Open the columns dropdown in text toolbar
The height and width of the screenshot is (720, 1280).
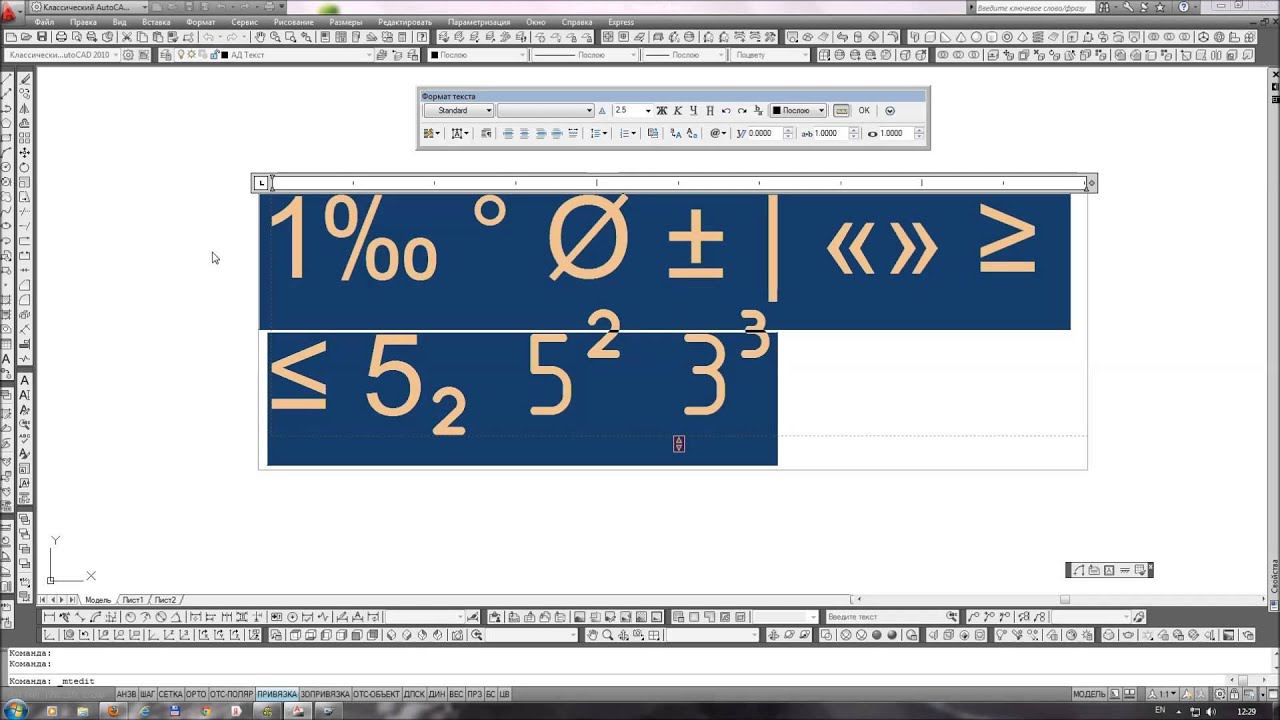point(432,133)
